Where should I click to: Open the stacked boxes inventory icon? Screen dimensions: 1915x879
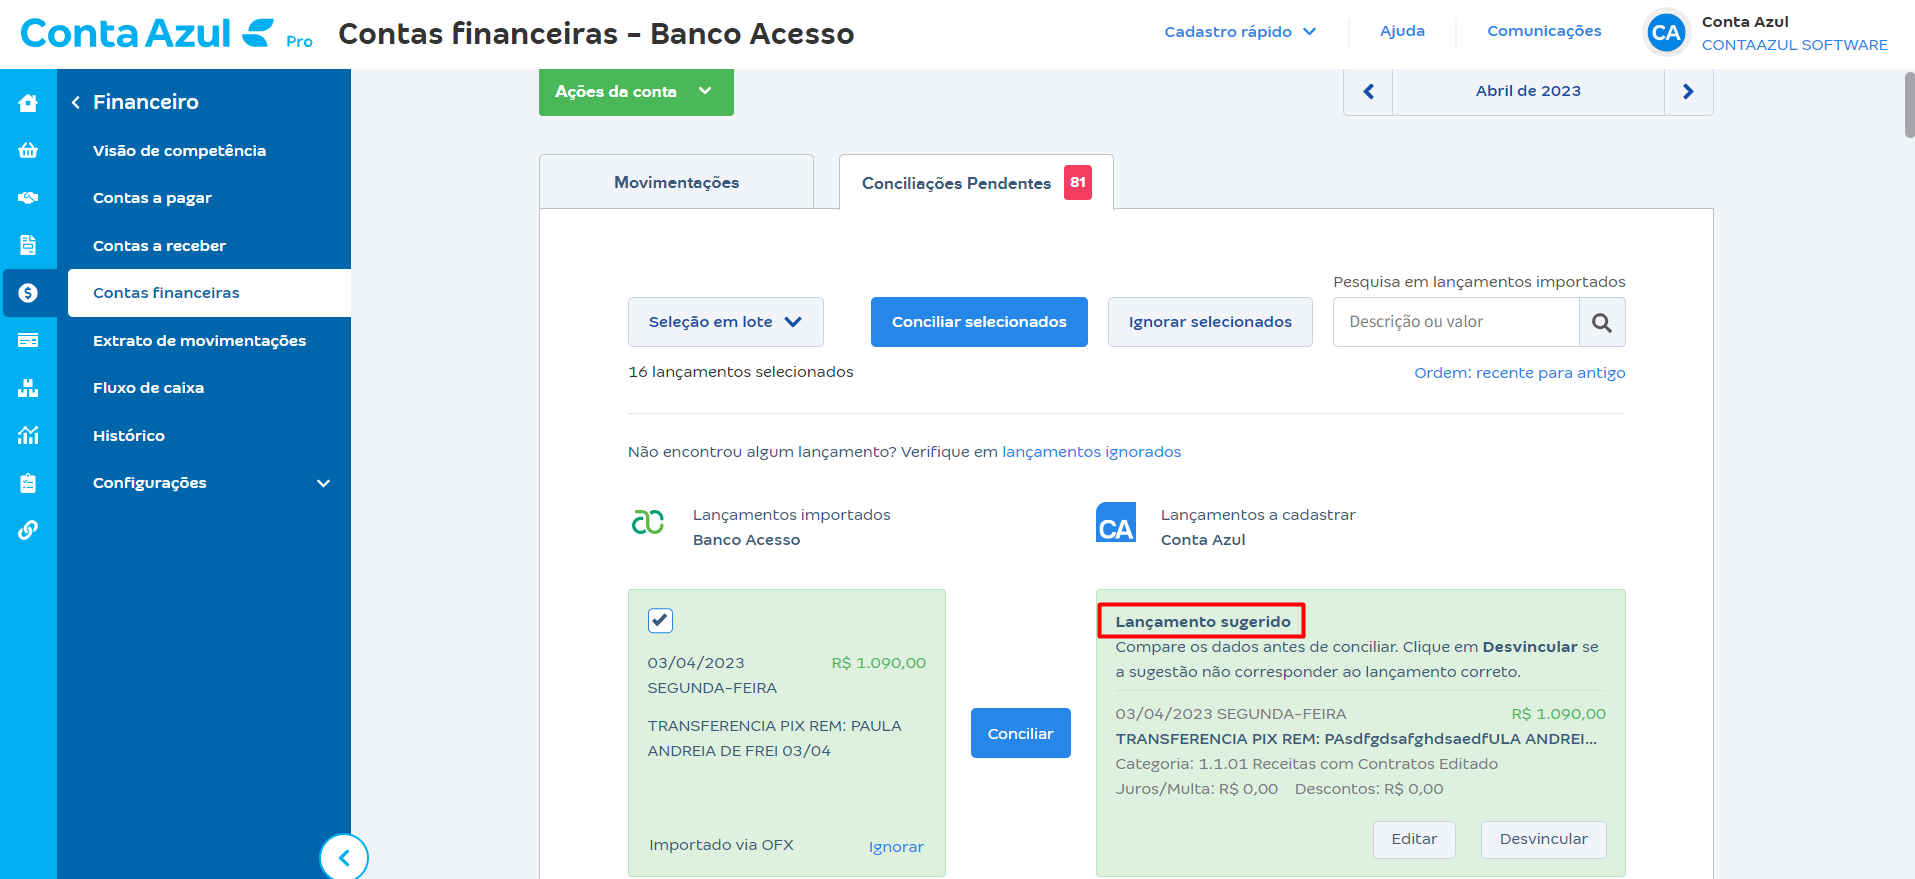28,388
